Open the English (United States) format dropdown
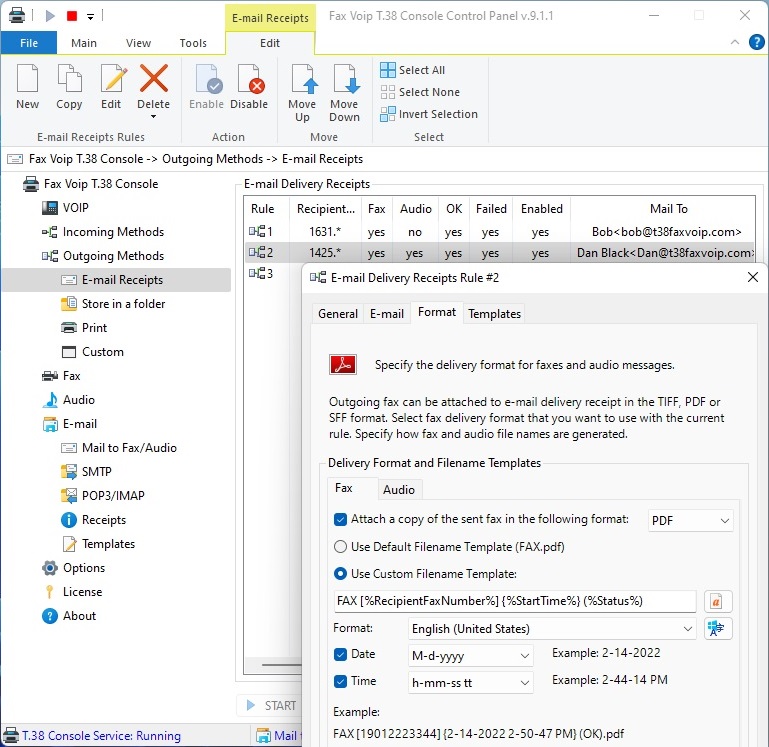The height and width of the screenshot is (747, 769). (x=552, y=629)
